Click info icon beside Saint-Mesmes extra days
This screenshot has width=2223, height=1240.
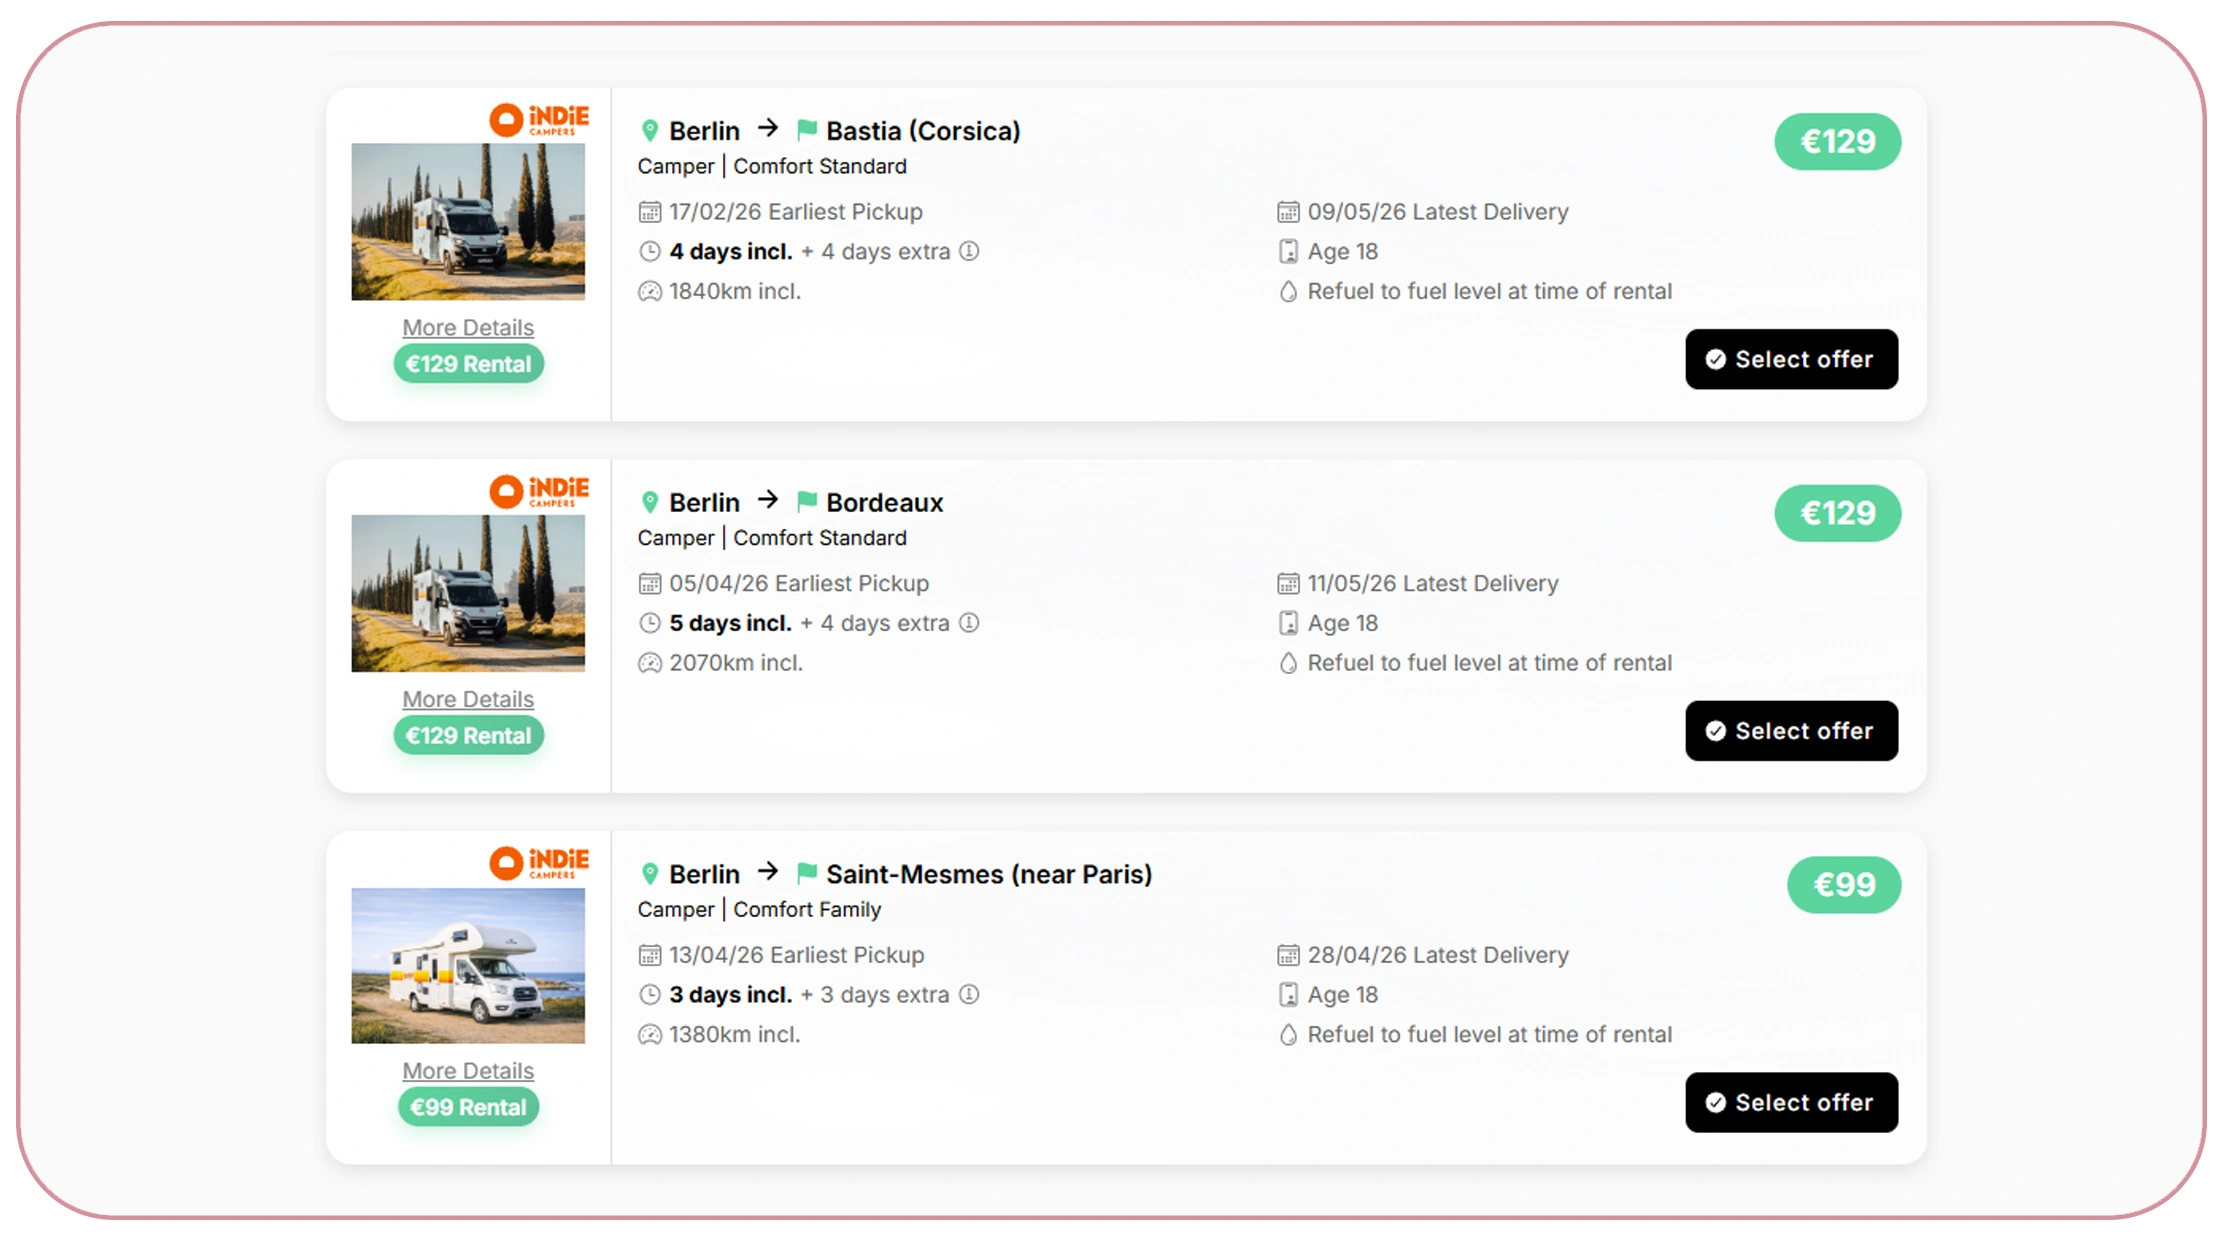969,995
